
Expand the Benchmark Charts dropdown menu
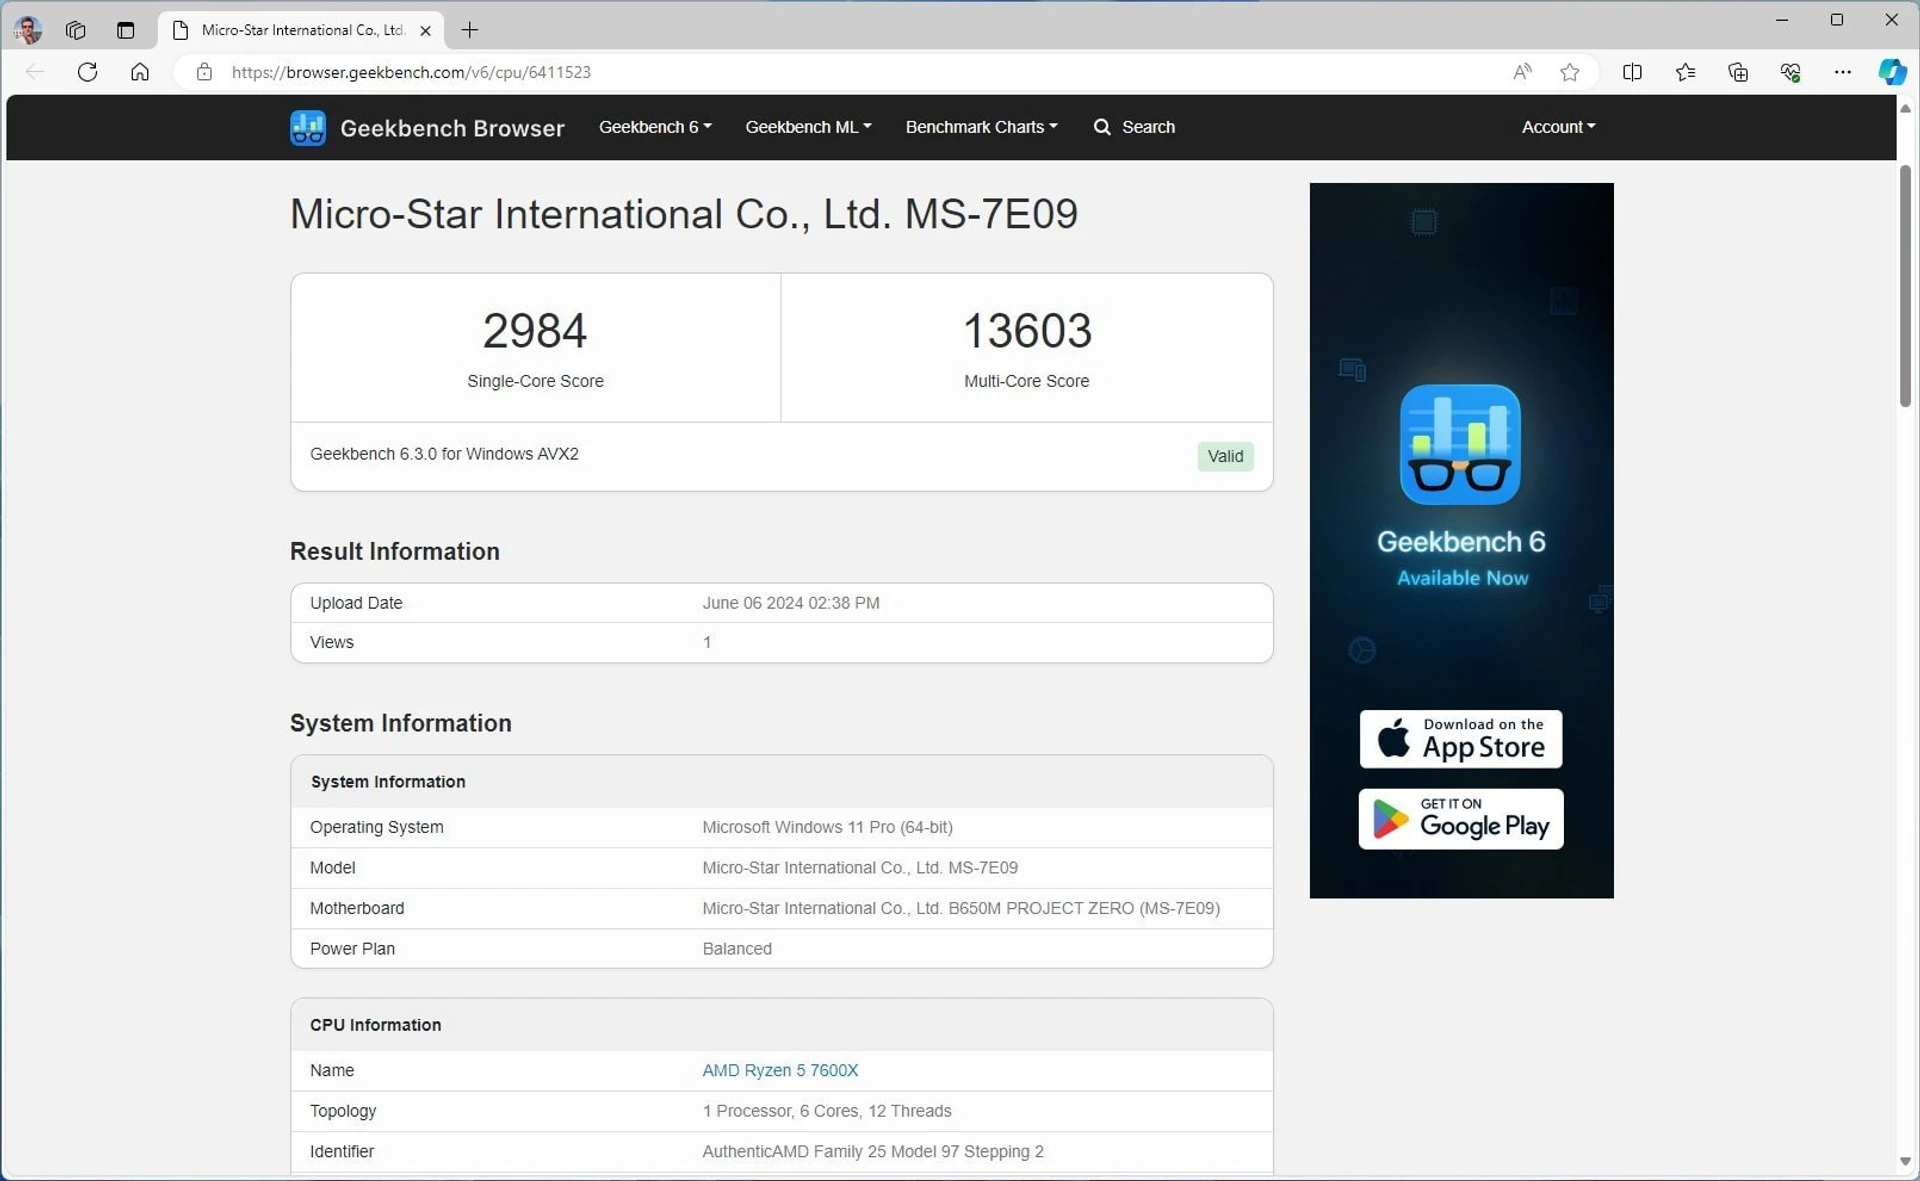[981, 127]
